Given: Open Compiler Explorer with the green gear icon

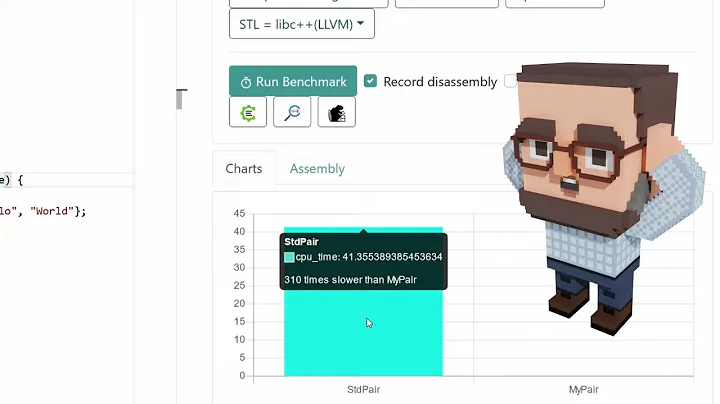Looking at the screenshot, I should [x=248, y=112].
